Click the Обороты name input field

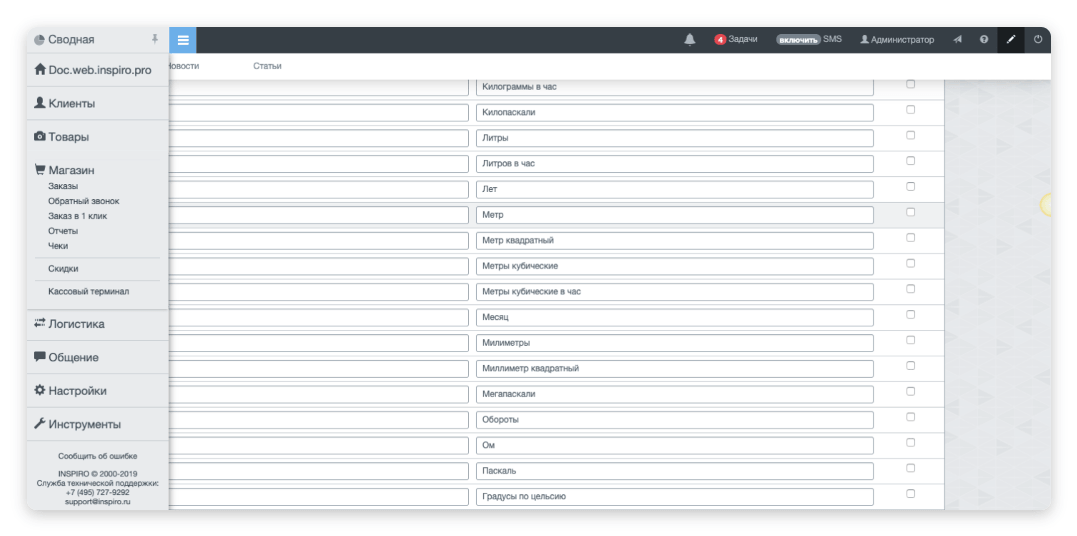pyautogui.click(x=674, y=420)
